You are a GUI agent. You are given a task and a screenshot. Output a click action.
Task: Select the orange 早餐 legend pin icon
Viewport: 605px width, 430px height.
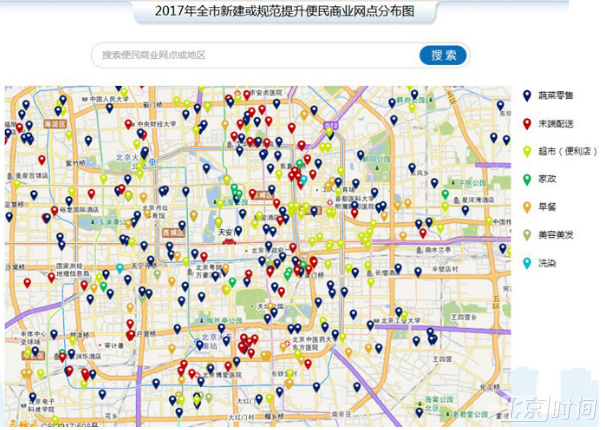(x=531, y=207)
